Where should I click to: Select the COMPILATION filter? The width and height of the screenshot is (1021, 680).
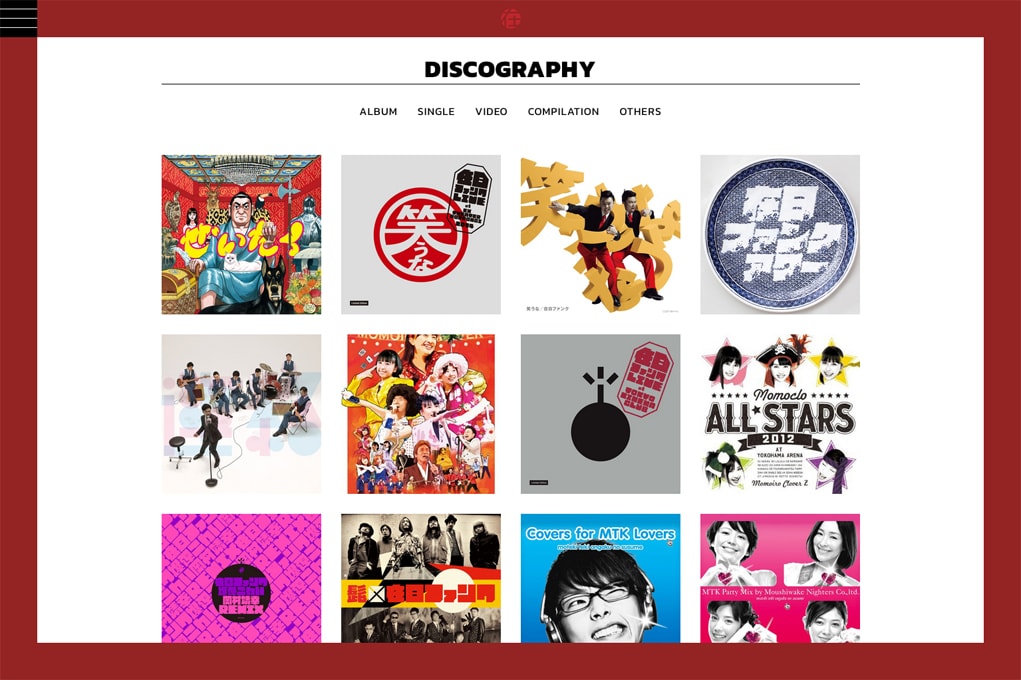563,111
